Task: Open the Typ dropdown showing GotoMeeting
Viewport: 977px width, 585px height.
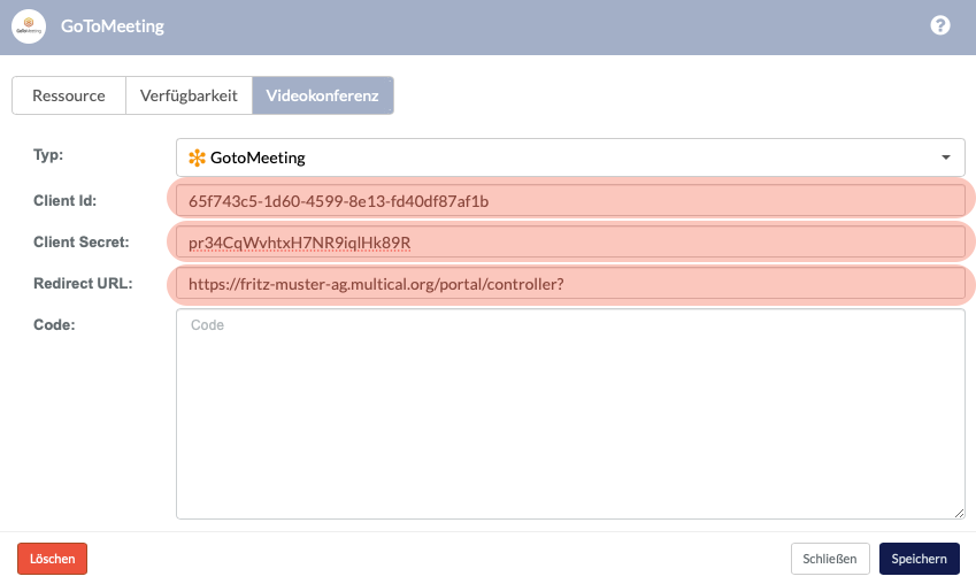Action: (570, 158)
